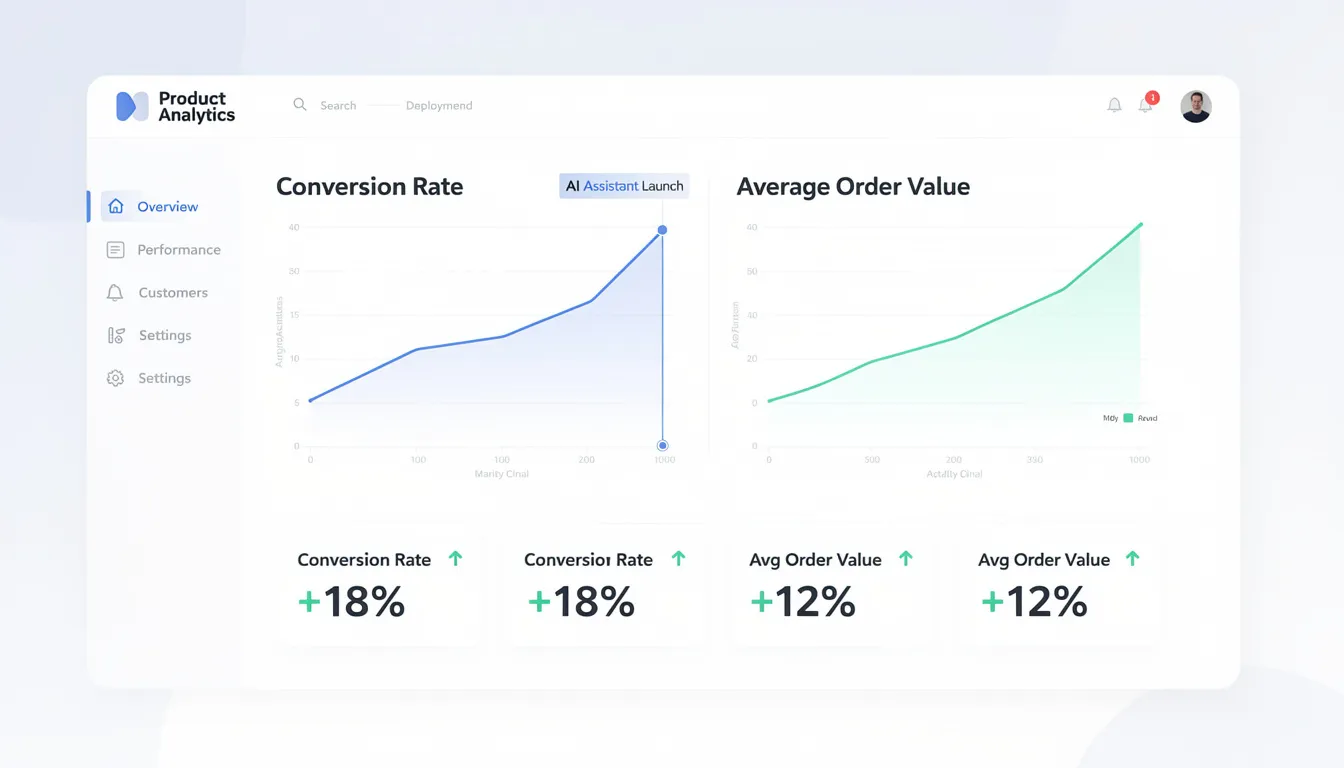Click the sliders icon next to Settings
Image resolution: width=1344 pixels, height=768 pixels.
coord(114,335)
